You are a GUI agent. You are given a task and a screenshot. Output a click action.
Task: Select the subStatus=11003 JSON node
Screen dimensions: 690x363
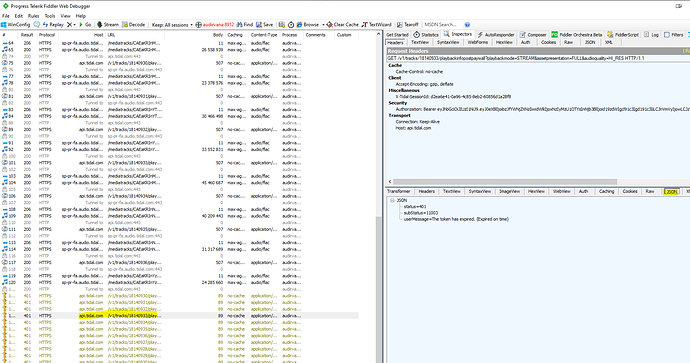(x=421, y=213)
